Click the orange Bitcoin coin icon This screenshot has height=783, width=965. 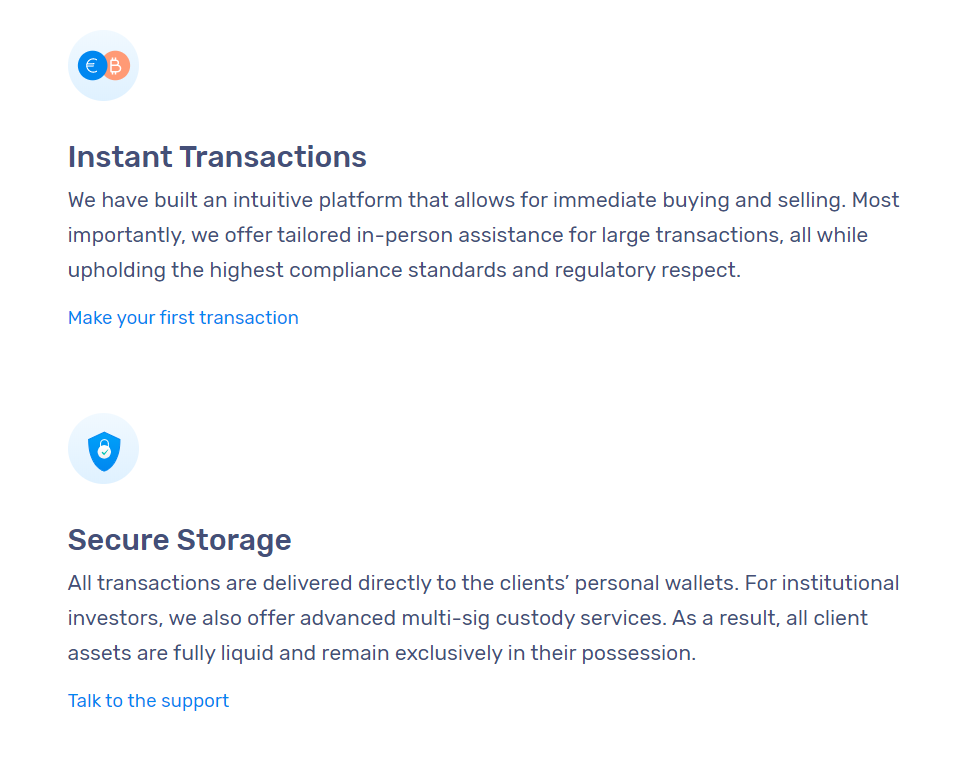[x=118, y=65]
